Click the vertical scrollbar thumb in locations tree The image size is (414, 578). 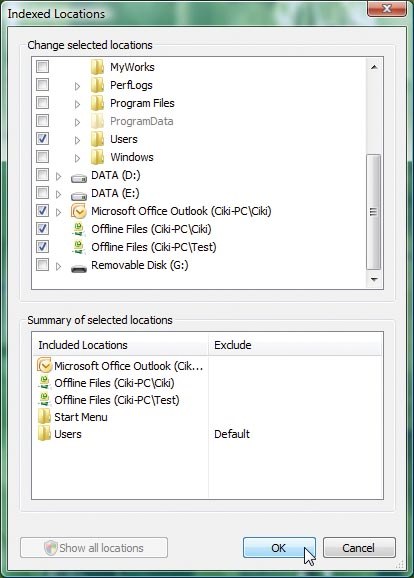(374, 212)
